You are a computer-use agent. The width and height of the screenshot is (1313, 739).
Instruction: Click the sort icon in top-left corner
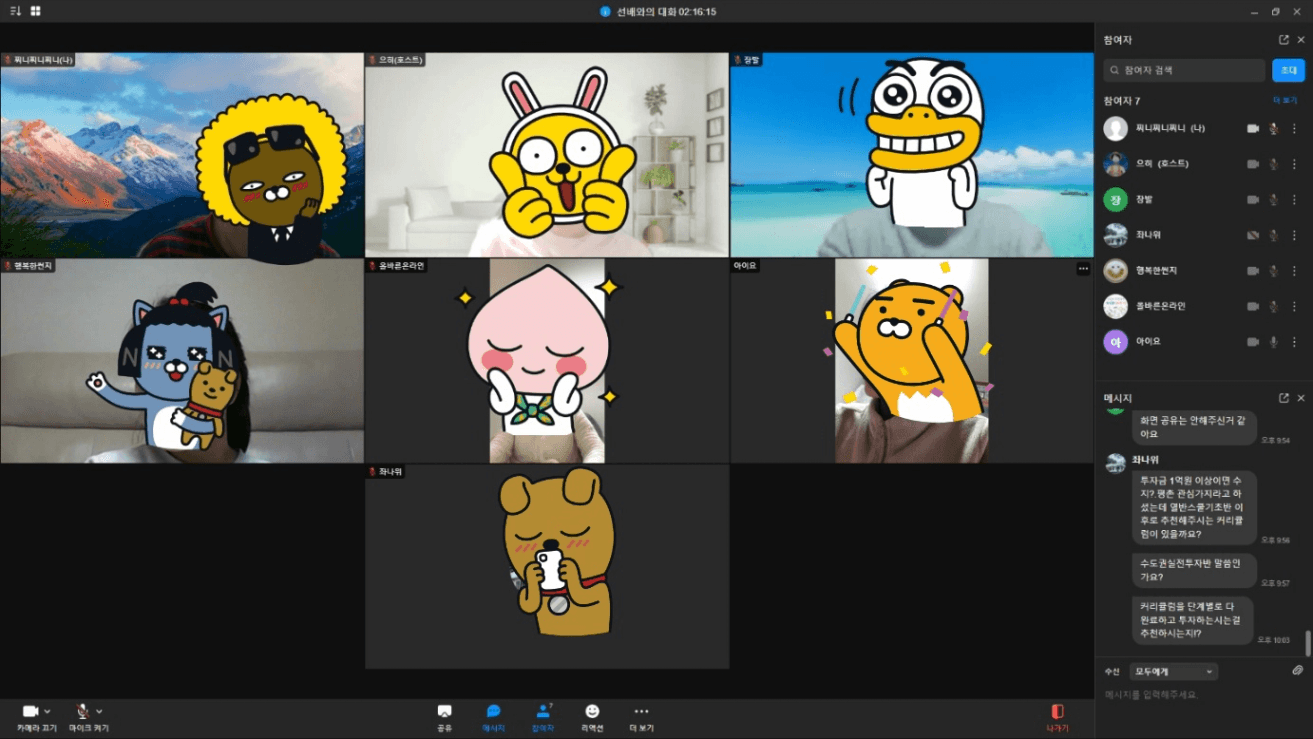(14, 11)
